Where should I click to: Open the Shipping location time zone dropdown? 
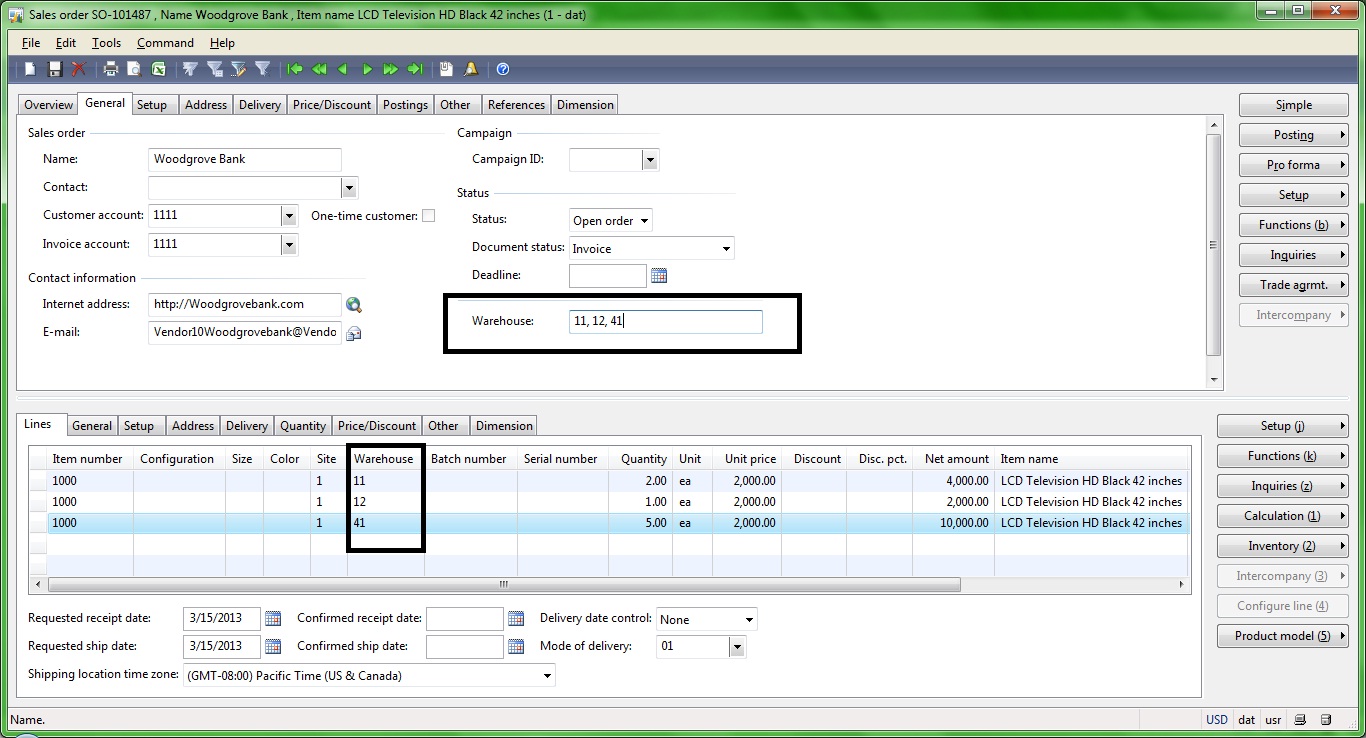click(x=546, y=675)
